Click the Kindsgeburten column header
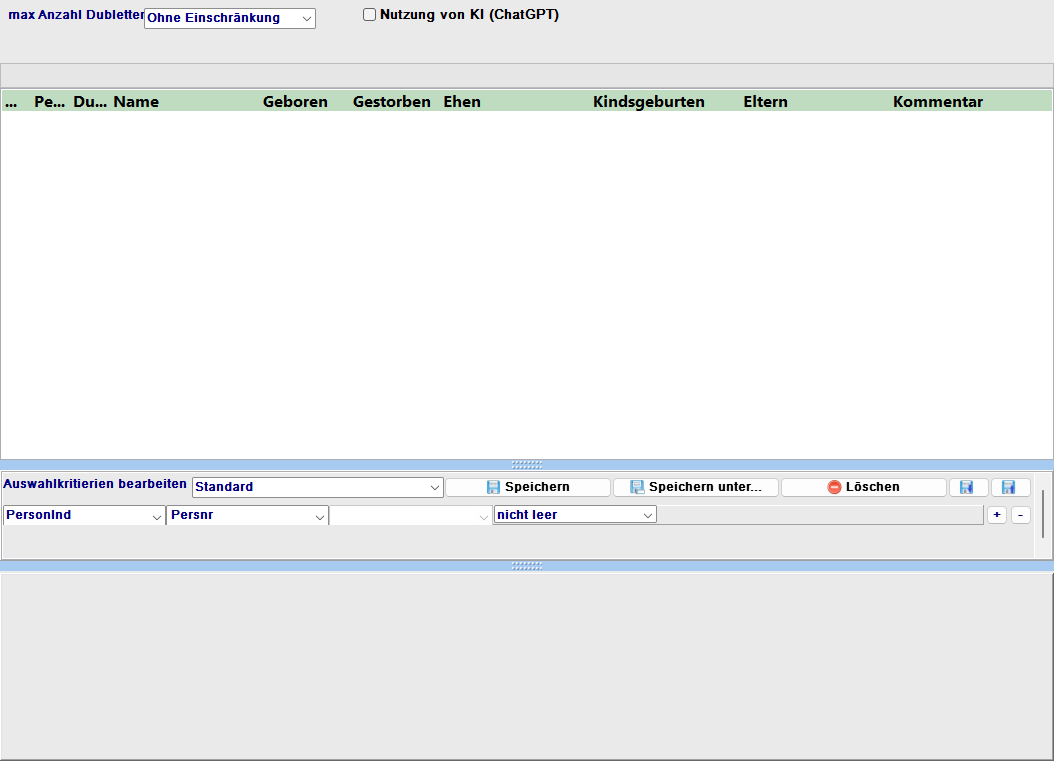1054x761 pixels. pos(648,102)
